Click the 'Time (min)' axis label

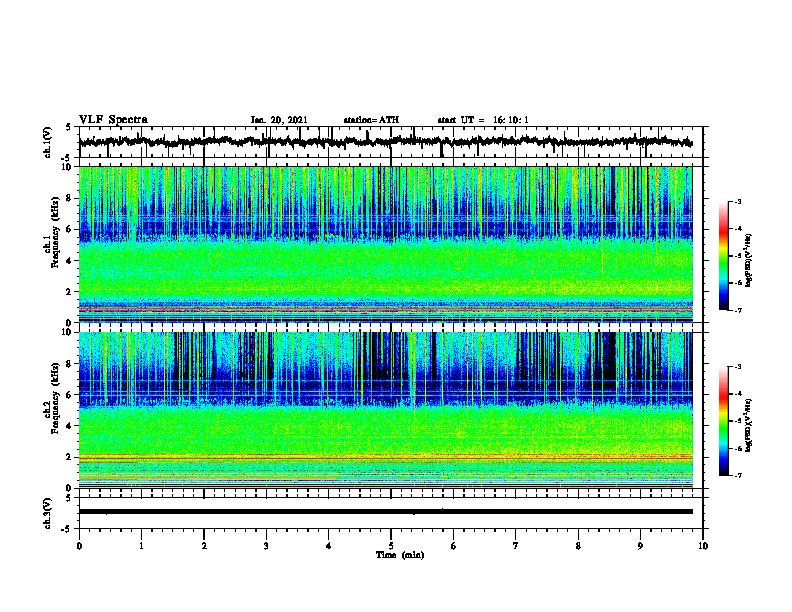point(400,555)
